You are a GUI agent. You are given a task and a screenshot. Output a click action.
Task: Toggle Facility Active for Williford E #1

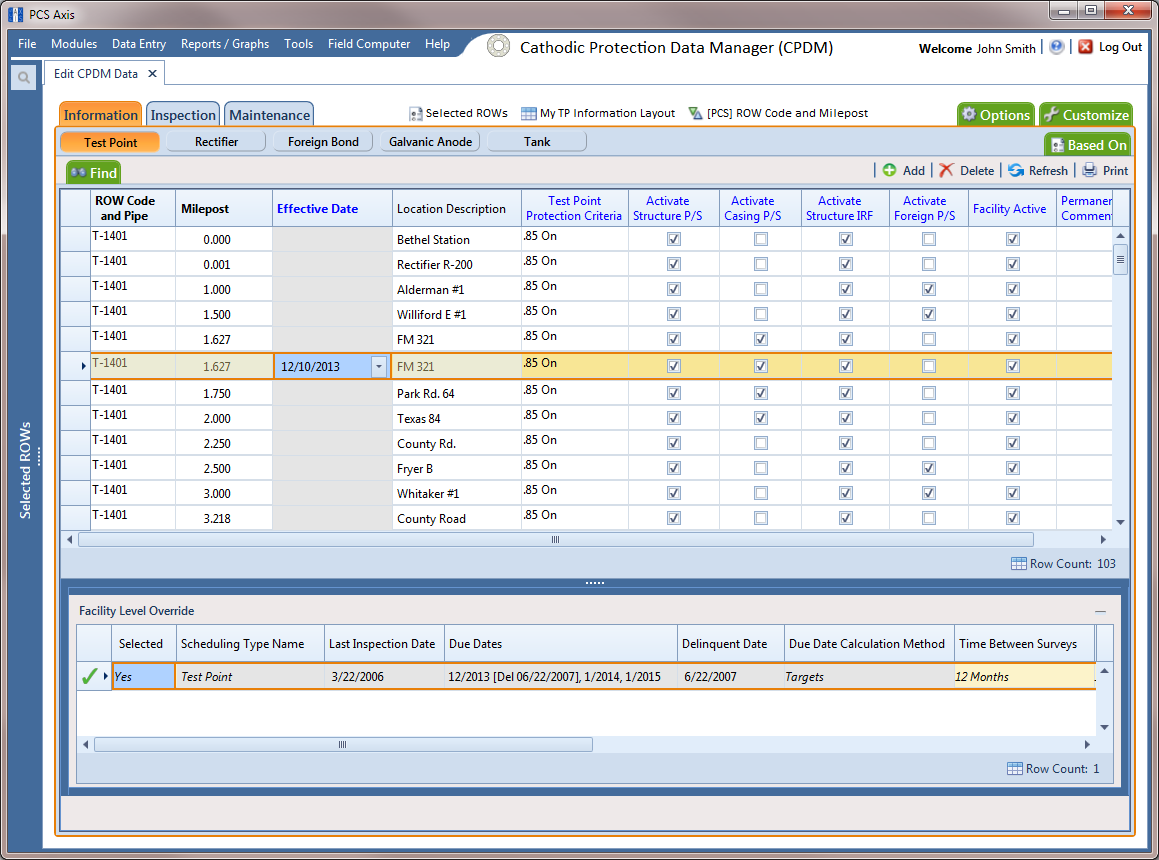(1013, 314)
